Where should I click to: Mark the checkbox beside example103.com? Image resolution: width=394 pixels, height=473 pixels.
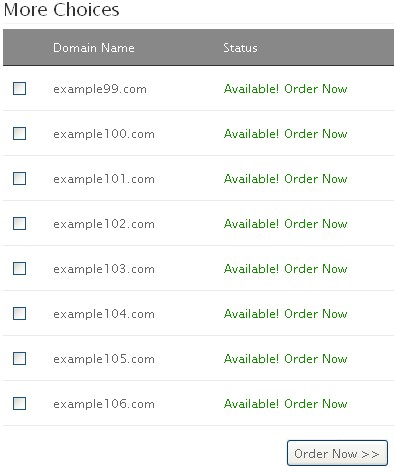[x=19, y=269]
